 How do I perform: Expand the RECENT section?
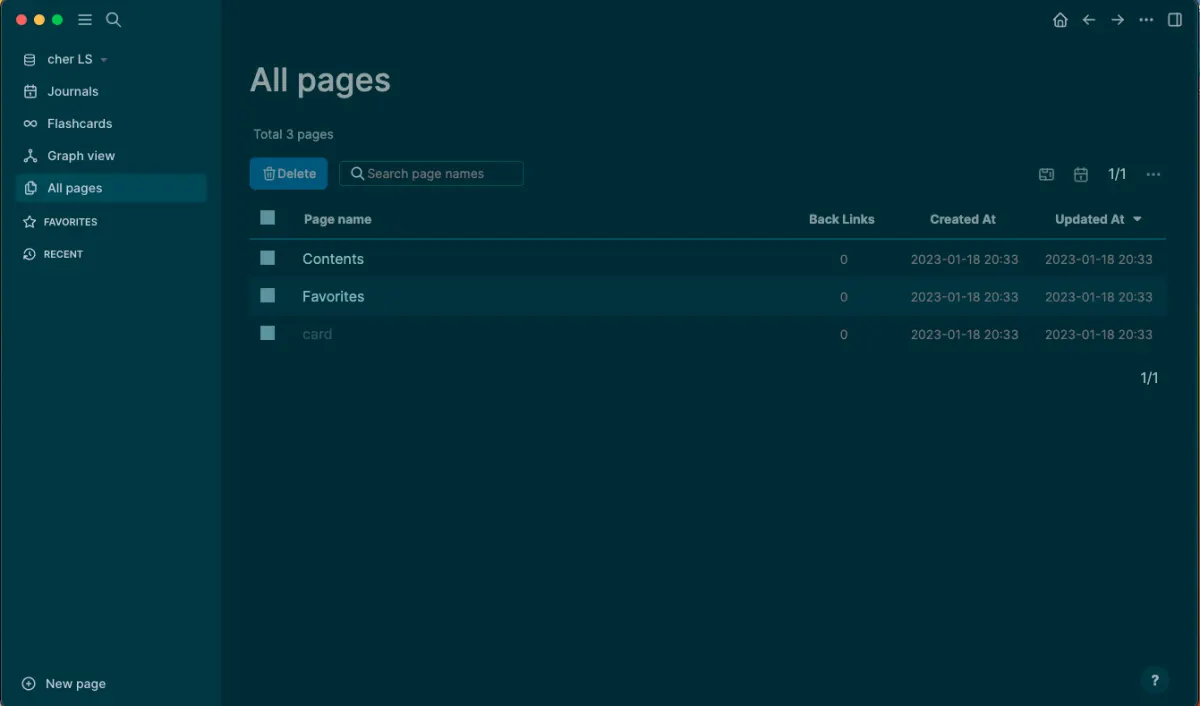pos(63,254)
